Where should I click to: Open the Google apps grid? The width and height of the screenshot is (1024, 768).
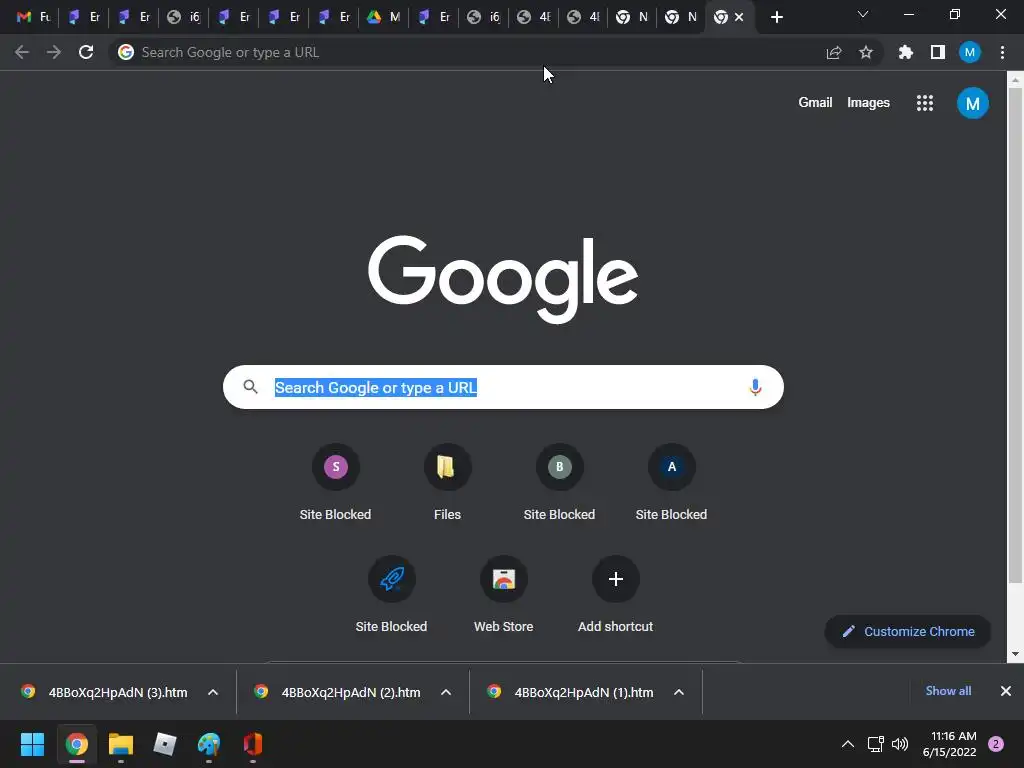click(x=925, y=103)
